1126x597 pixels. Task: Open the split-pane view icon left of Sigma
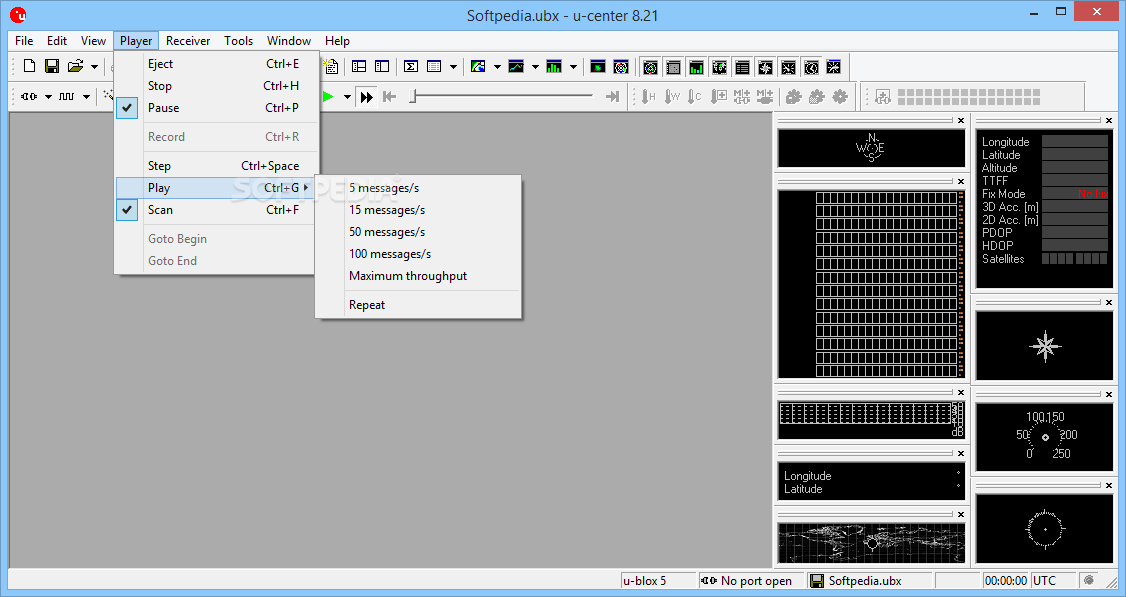359,67
